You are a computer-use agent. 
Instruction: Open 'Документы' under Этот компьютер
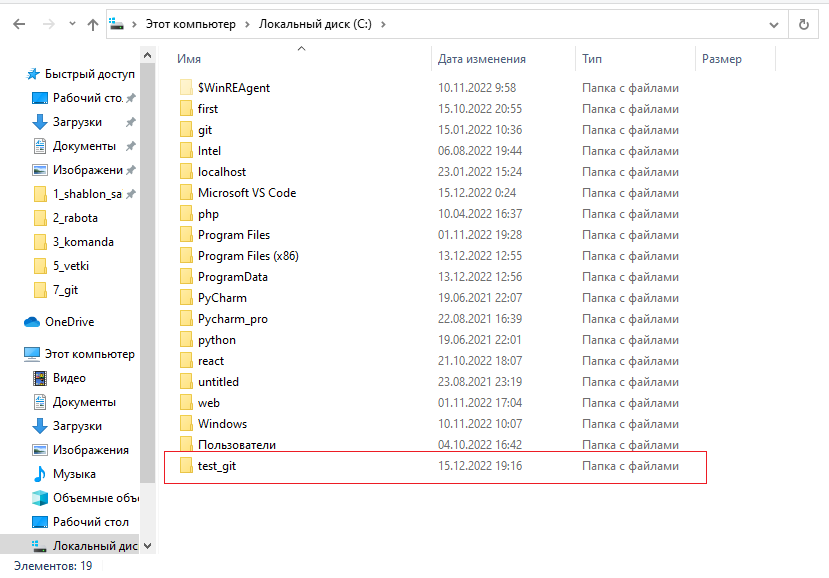(75, 402)
